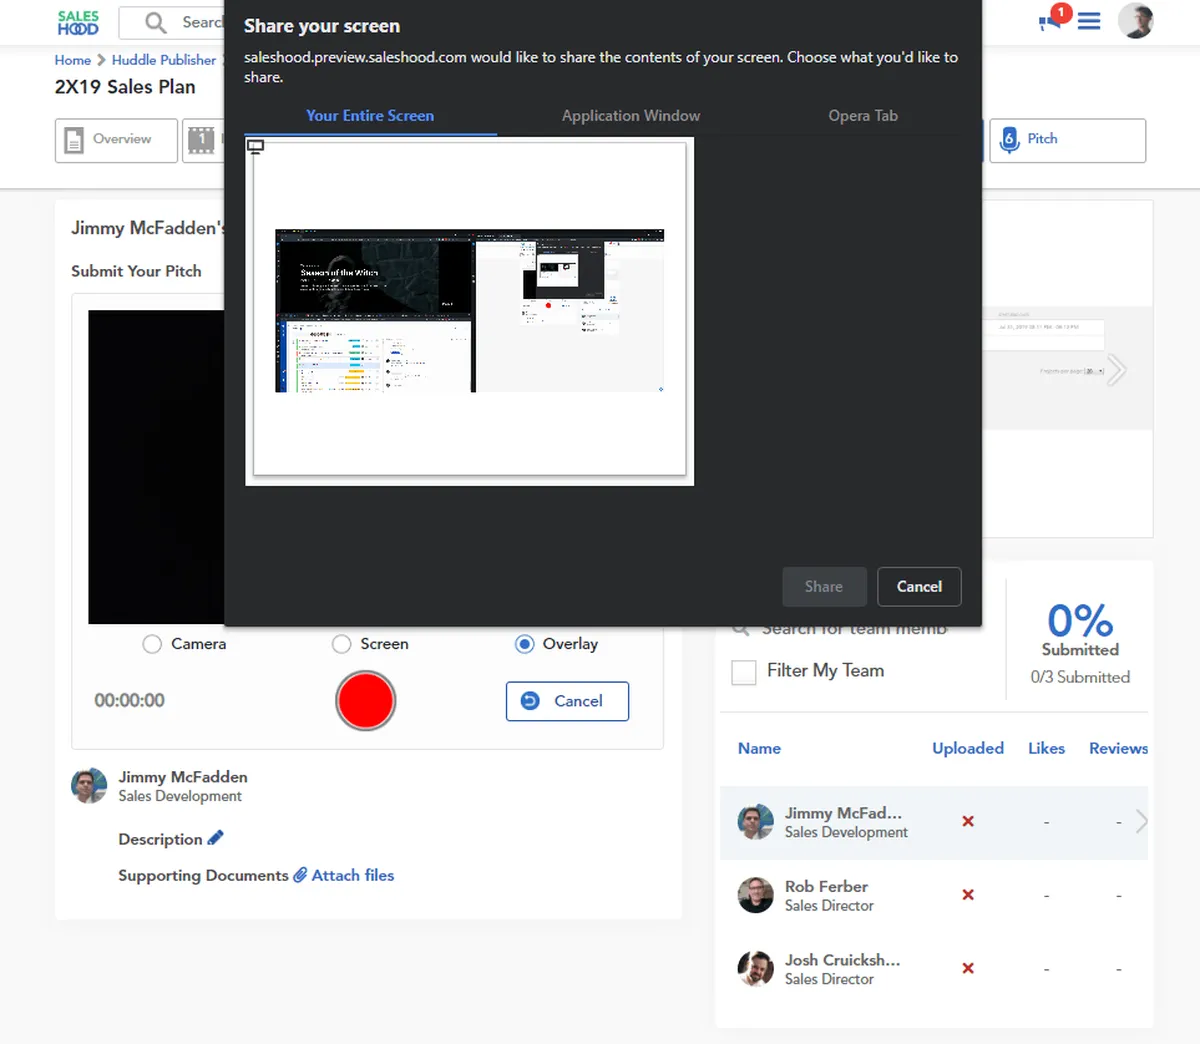Open the hamburger menu icon
1200x1044 pixels.
[1089, 21]
